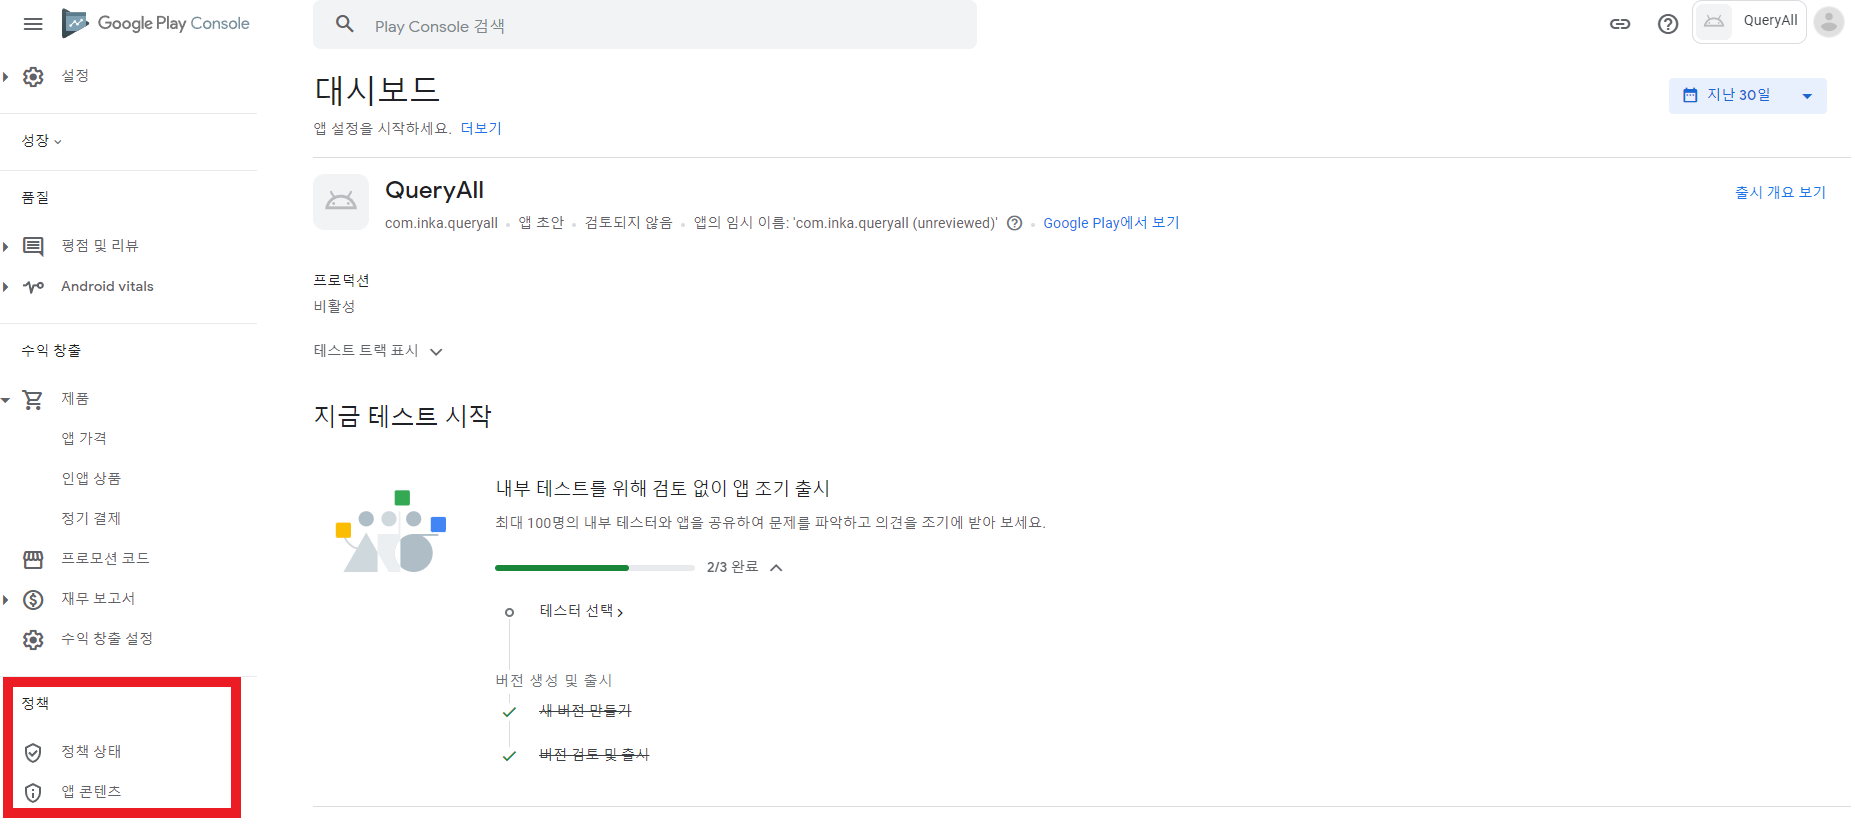Image resolution: width=1855 pixels, height=824 pixels.
Task: Expand the 평점 및 리뷰 tree item
Action: [x=6, y=247]
